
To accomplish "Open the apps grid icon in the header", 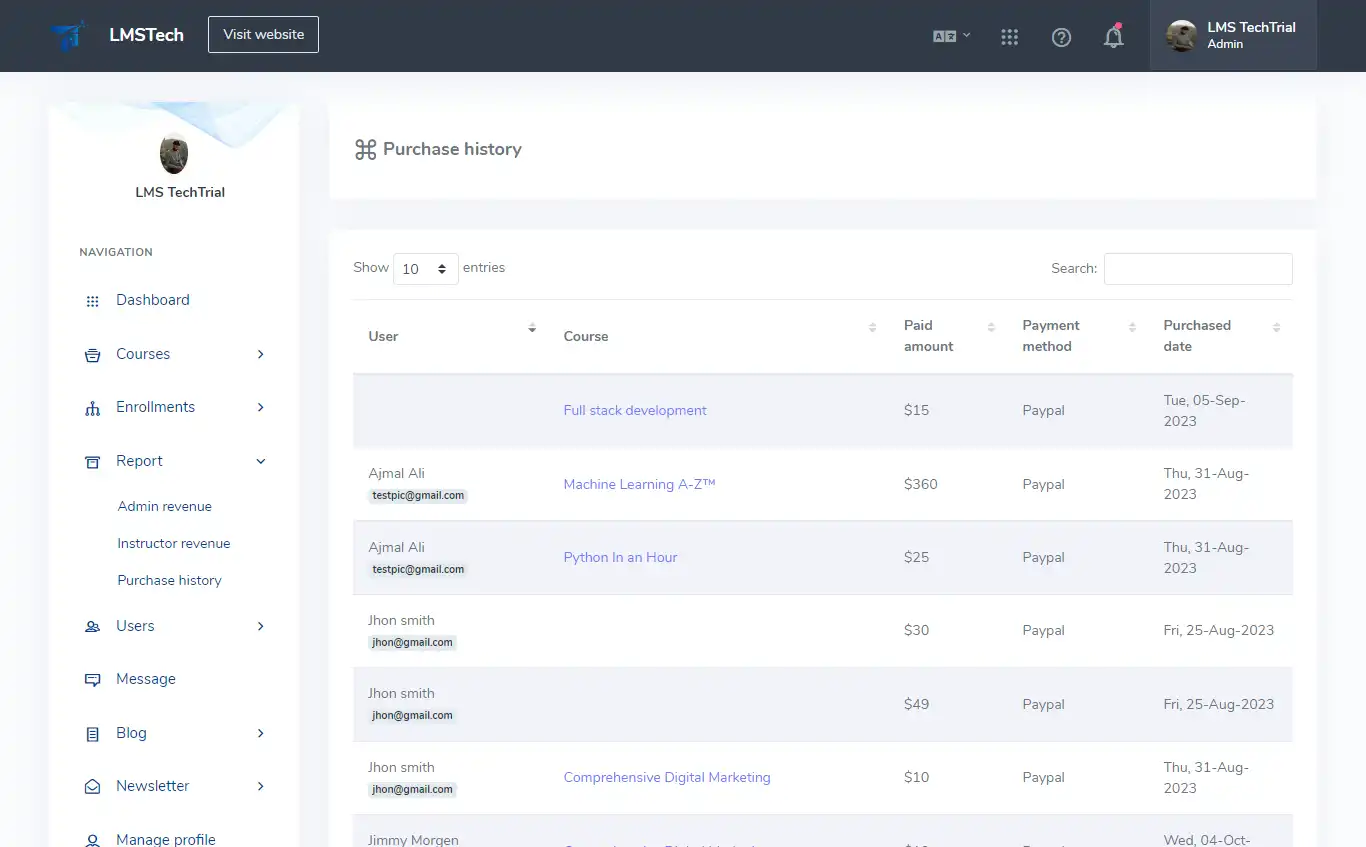I will [x=1009, y=36].
